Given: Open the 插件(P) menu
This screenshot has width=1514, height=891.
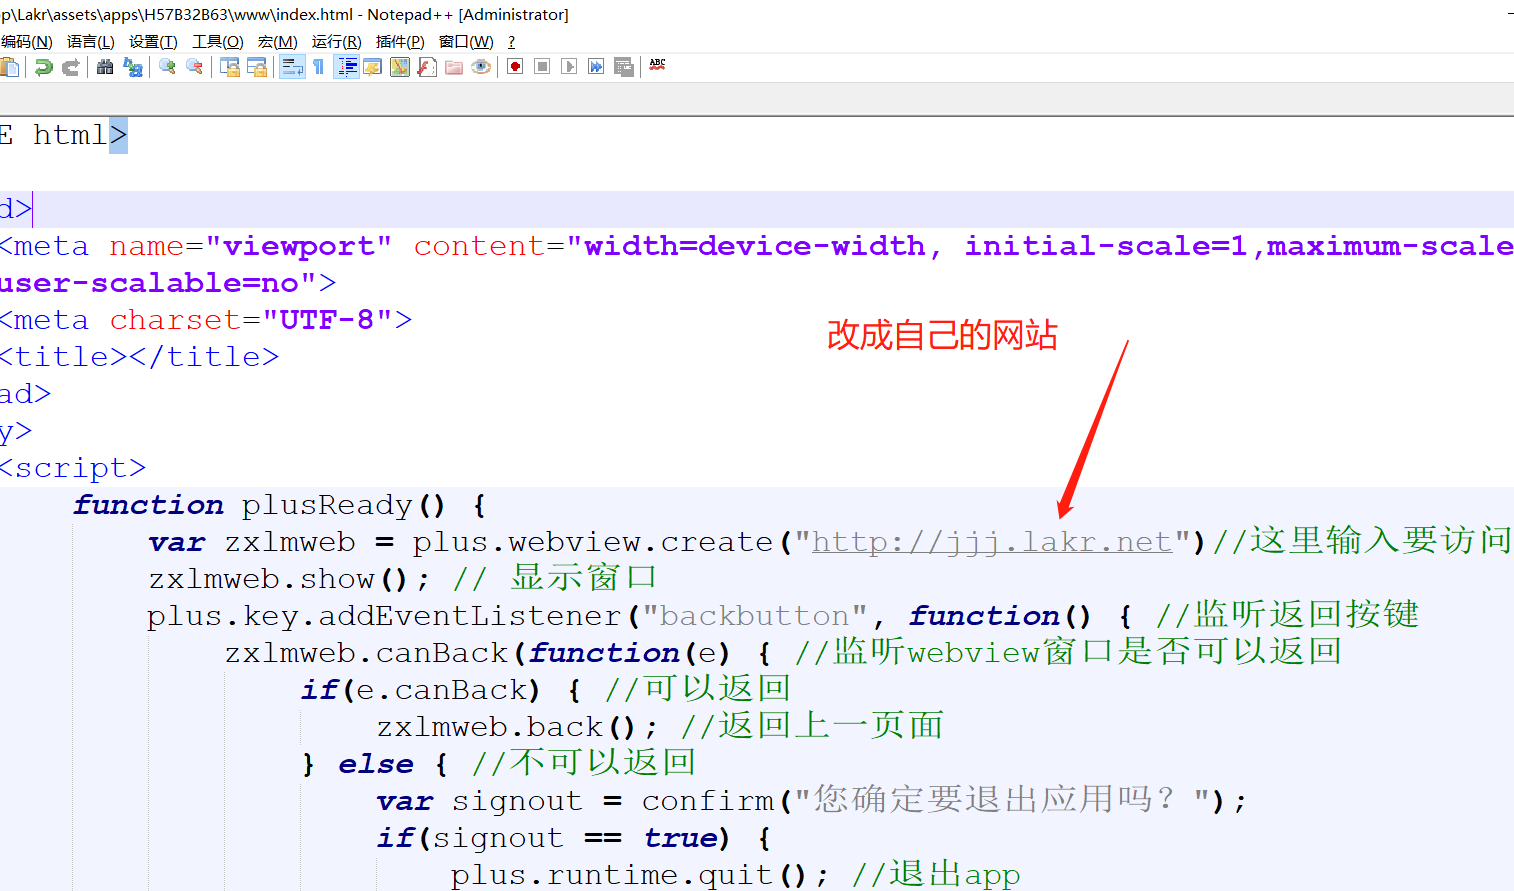Looking at the screenshot, I should [400, 41].
